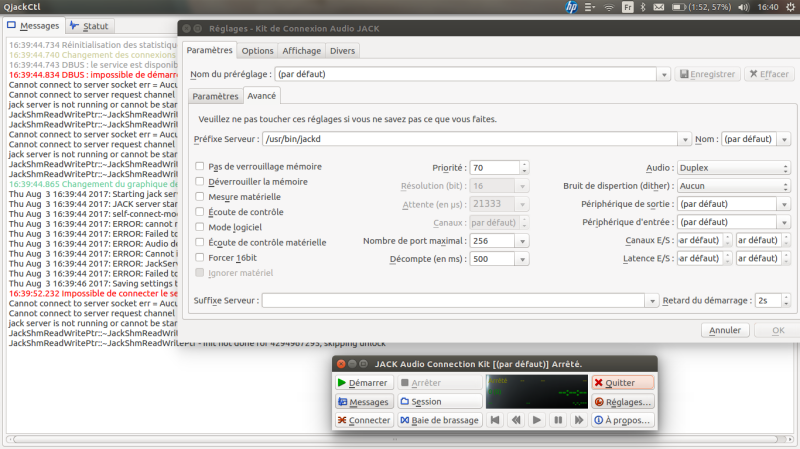Open Nombre de port maximal dropdown
This screenshot has height=449, width=800.
point(522,241)
